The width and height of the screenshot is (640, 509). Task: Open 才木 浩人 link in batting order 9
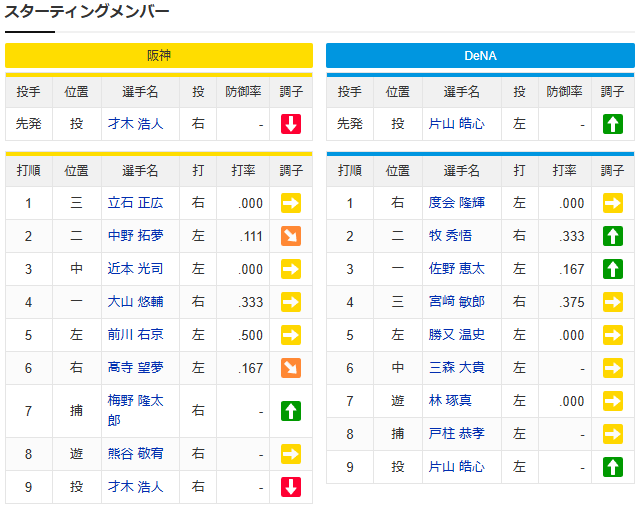point(136,487)
